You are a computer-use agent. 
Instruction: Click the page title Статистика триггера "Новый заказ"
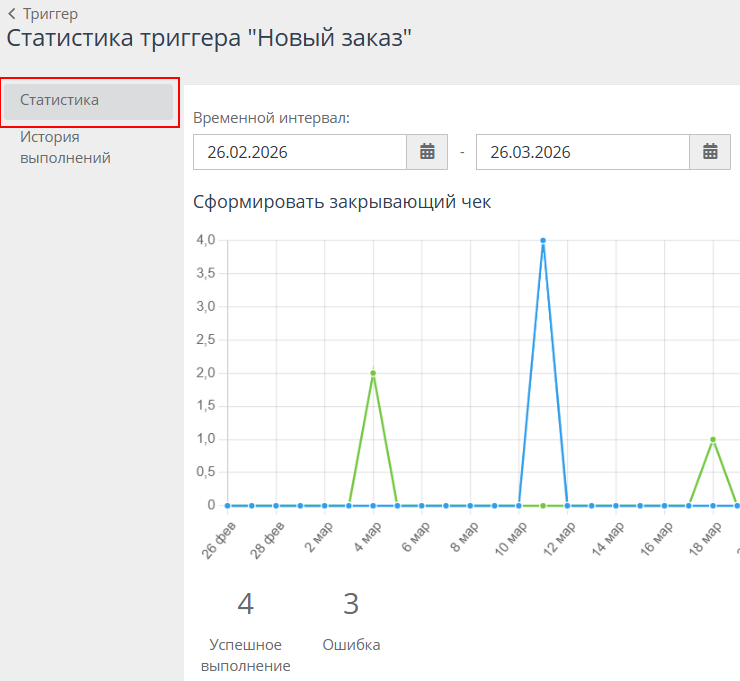coord(209,38)
